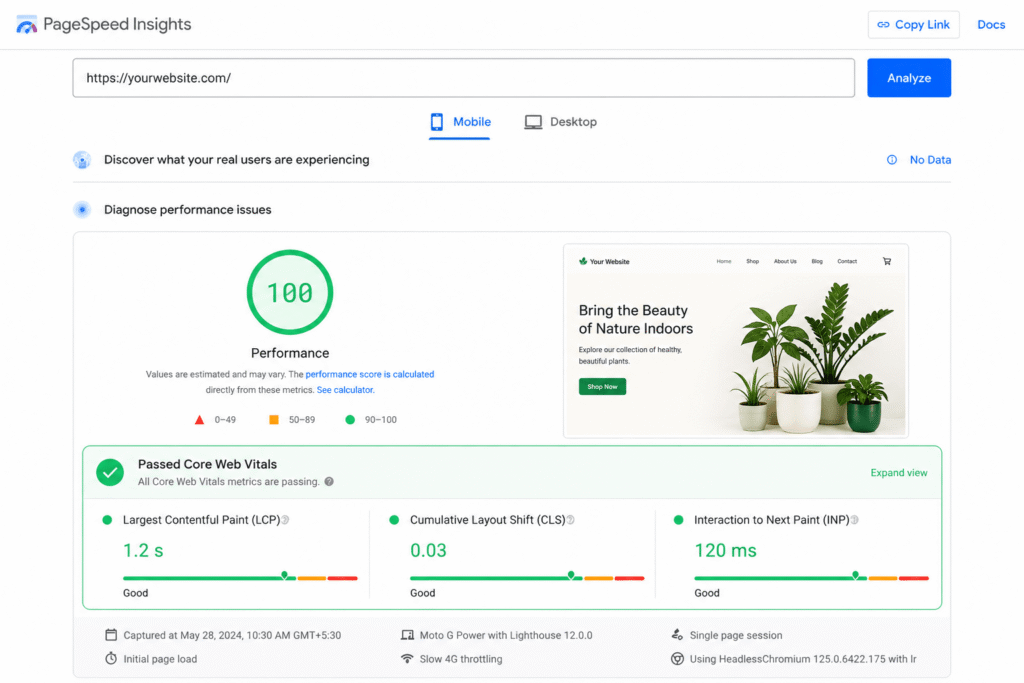
Task: Click the Mobile phone icon
Action: coord(437,122)
